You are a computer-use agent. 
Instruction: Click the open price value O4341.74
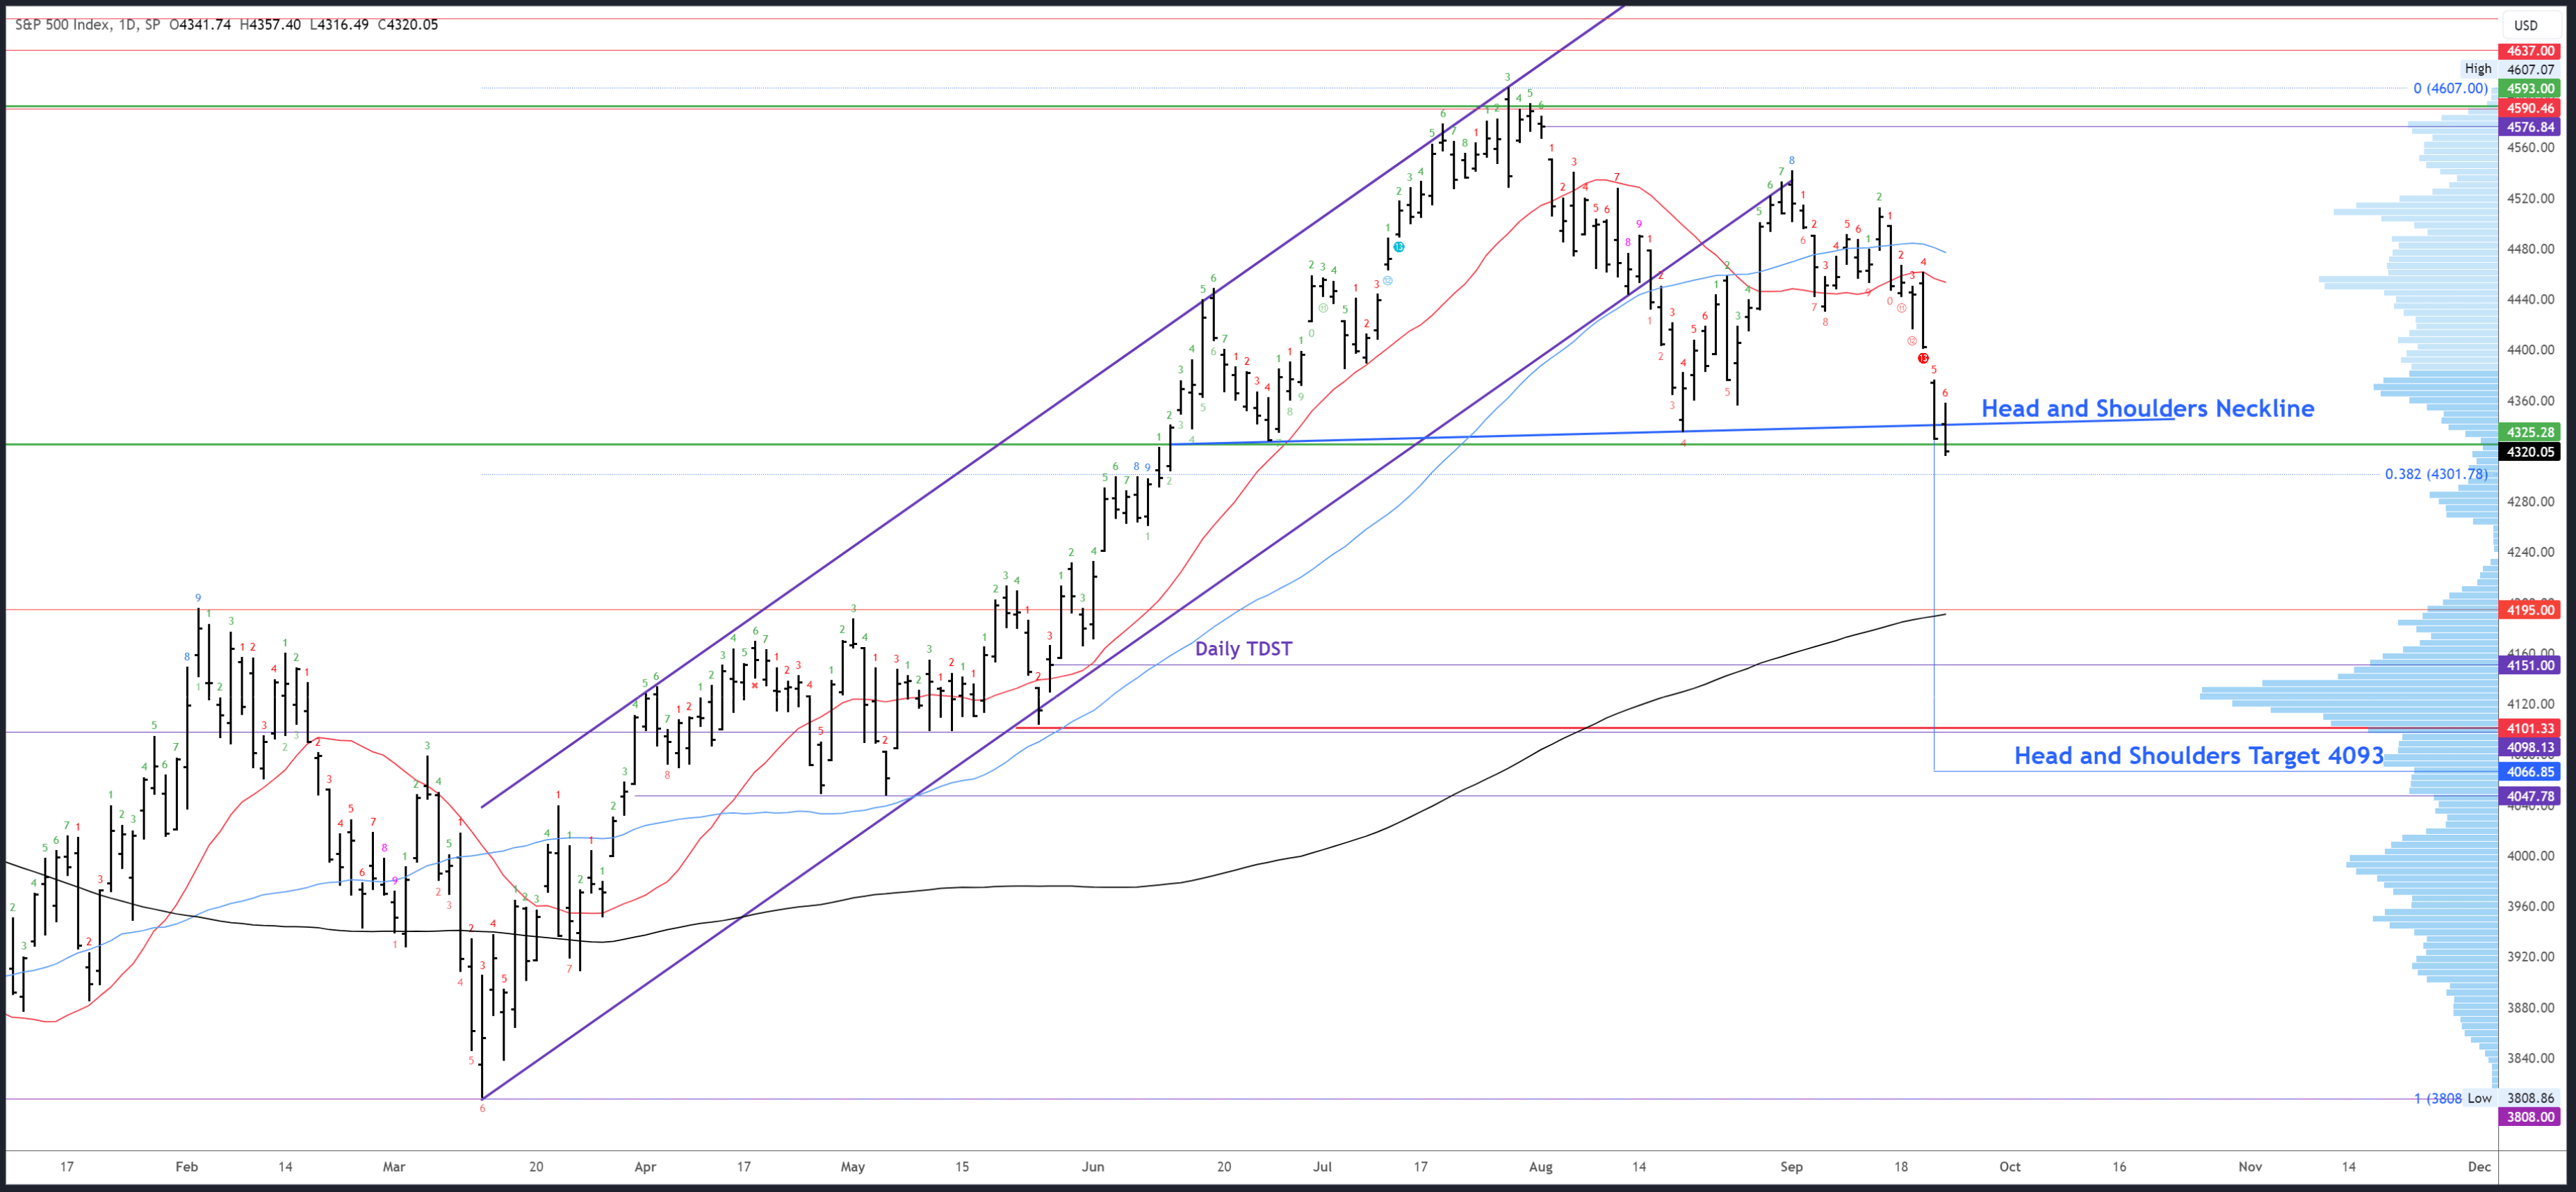[x=200, y=24]
